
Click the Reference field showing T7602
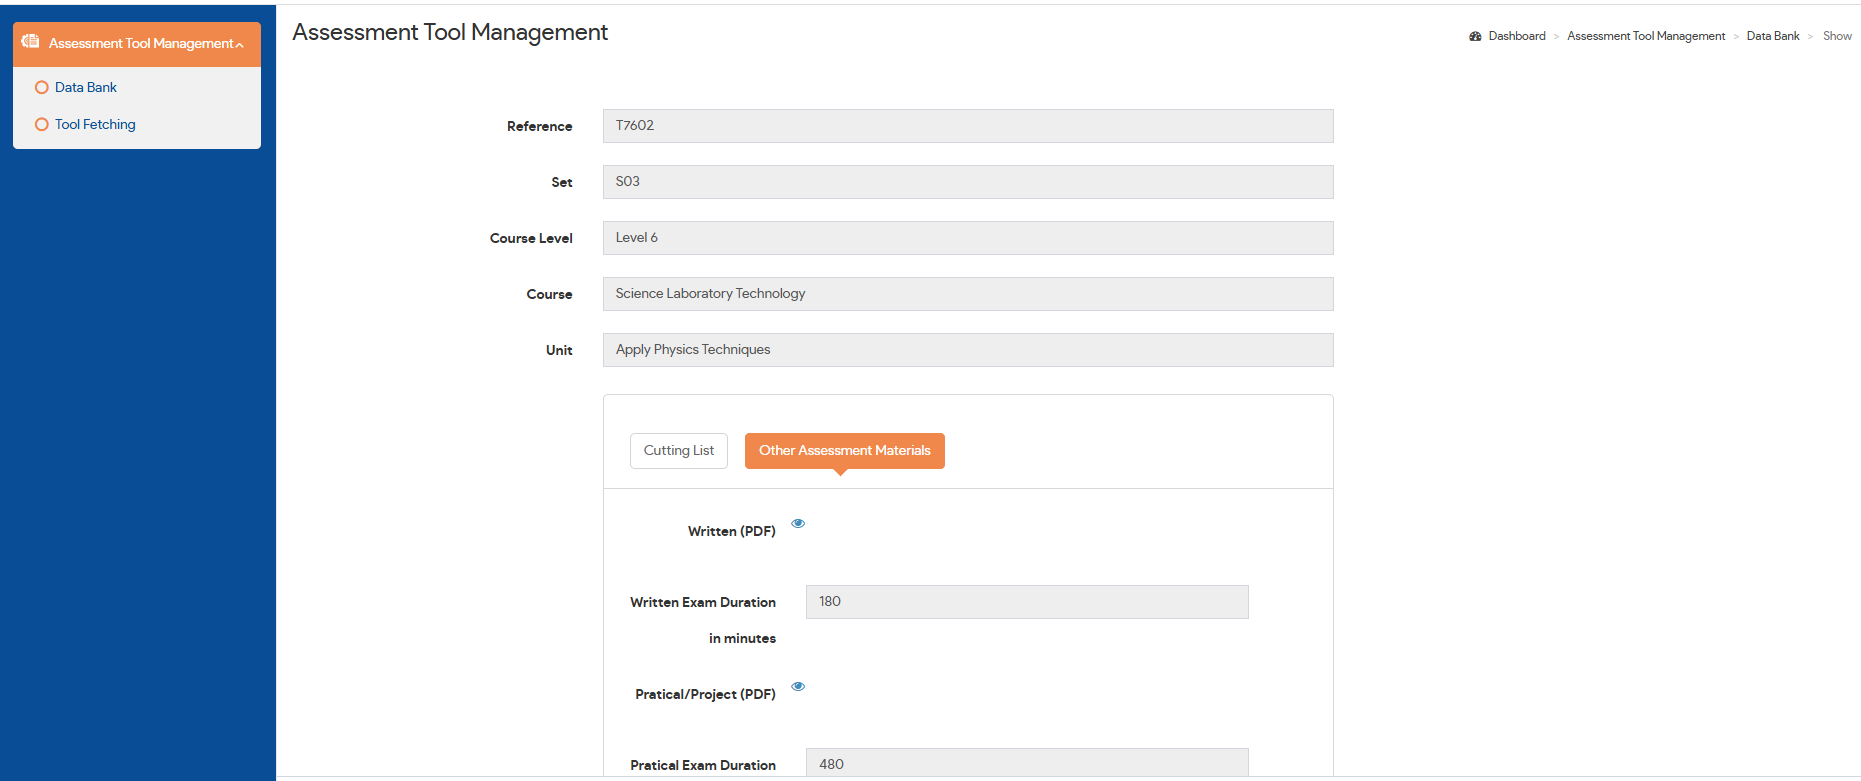point(967,126)
